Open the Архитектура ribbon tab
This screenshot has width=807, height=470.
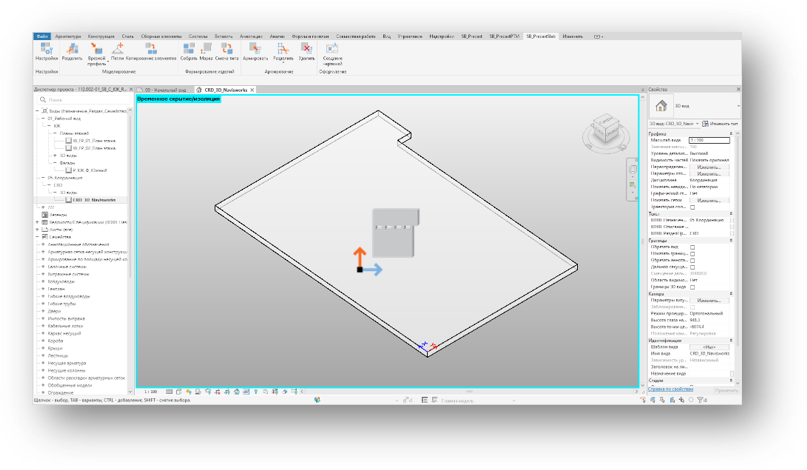[68, 36]
